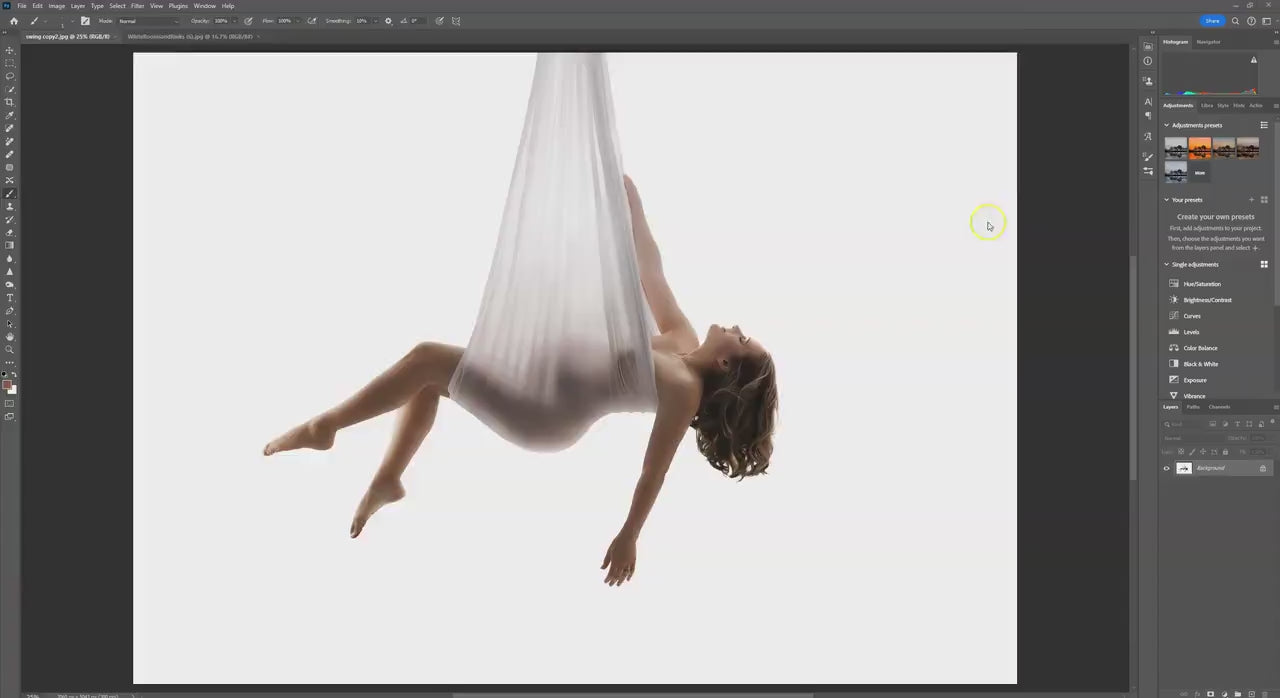Screen dimensions: 1280x698
Task: Collapse the Single adjustments section
Action: (x=1166, y=265)
